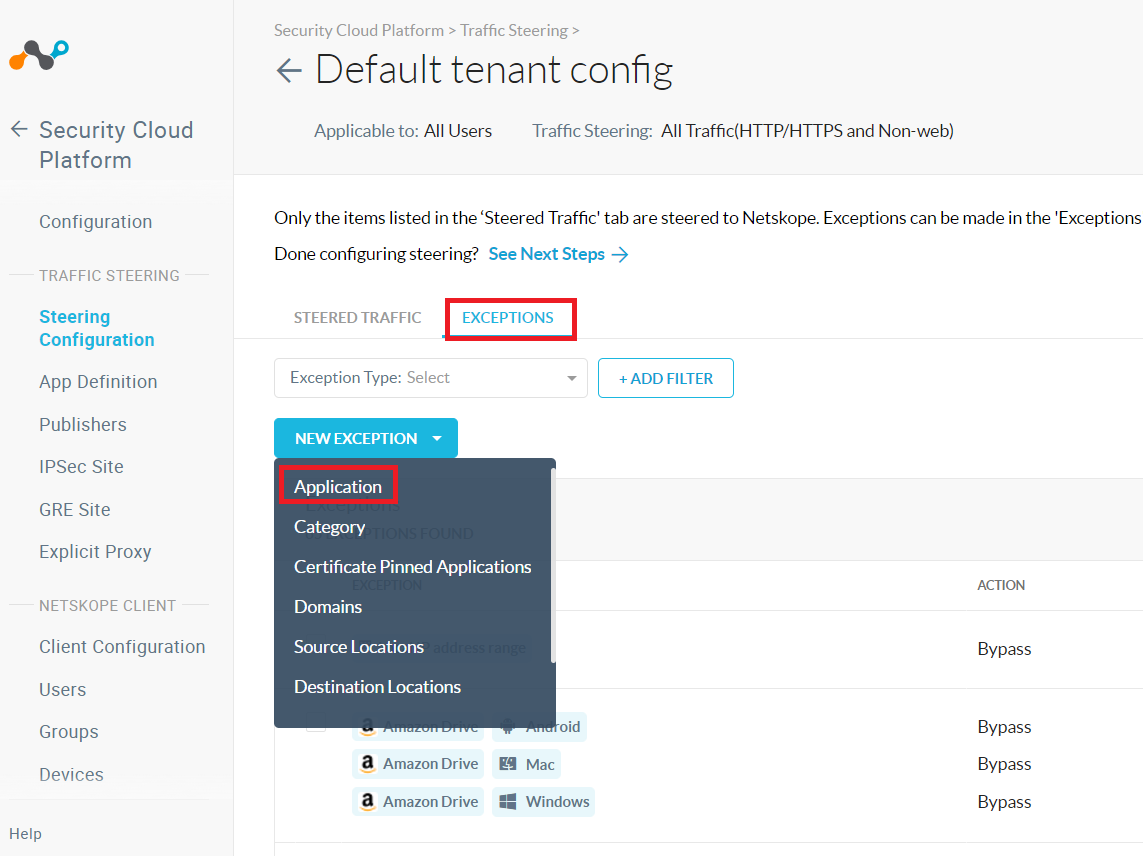Click the Netskope logo icon

pyautogui.click(x=39, y=55)
